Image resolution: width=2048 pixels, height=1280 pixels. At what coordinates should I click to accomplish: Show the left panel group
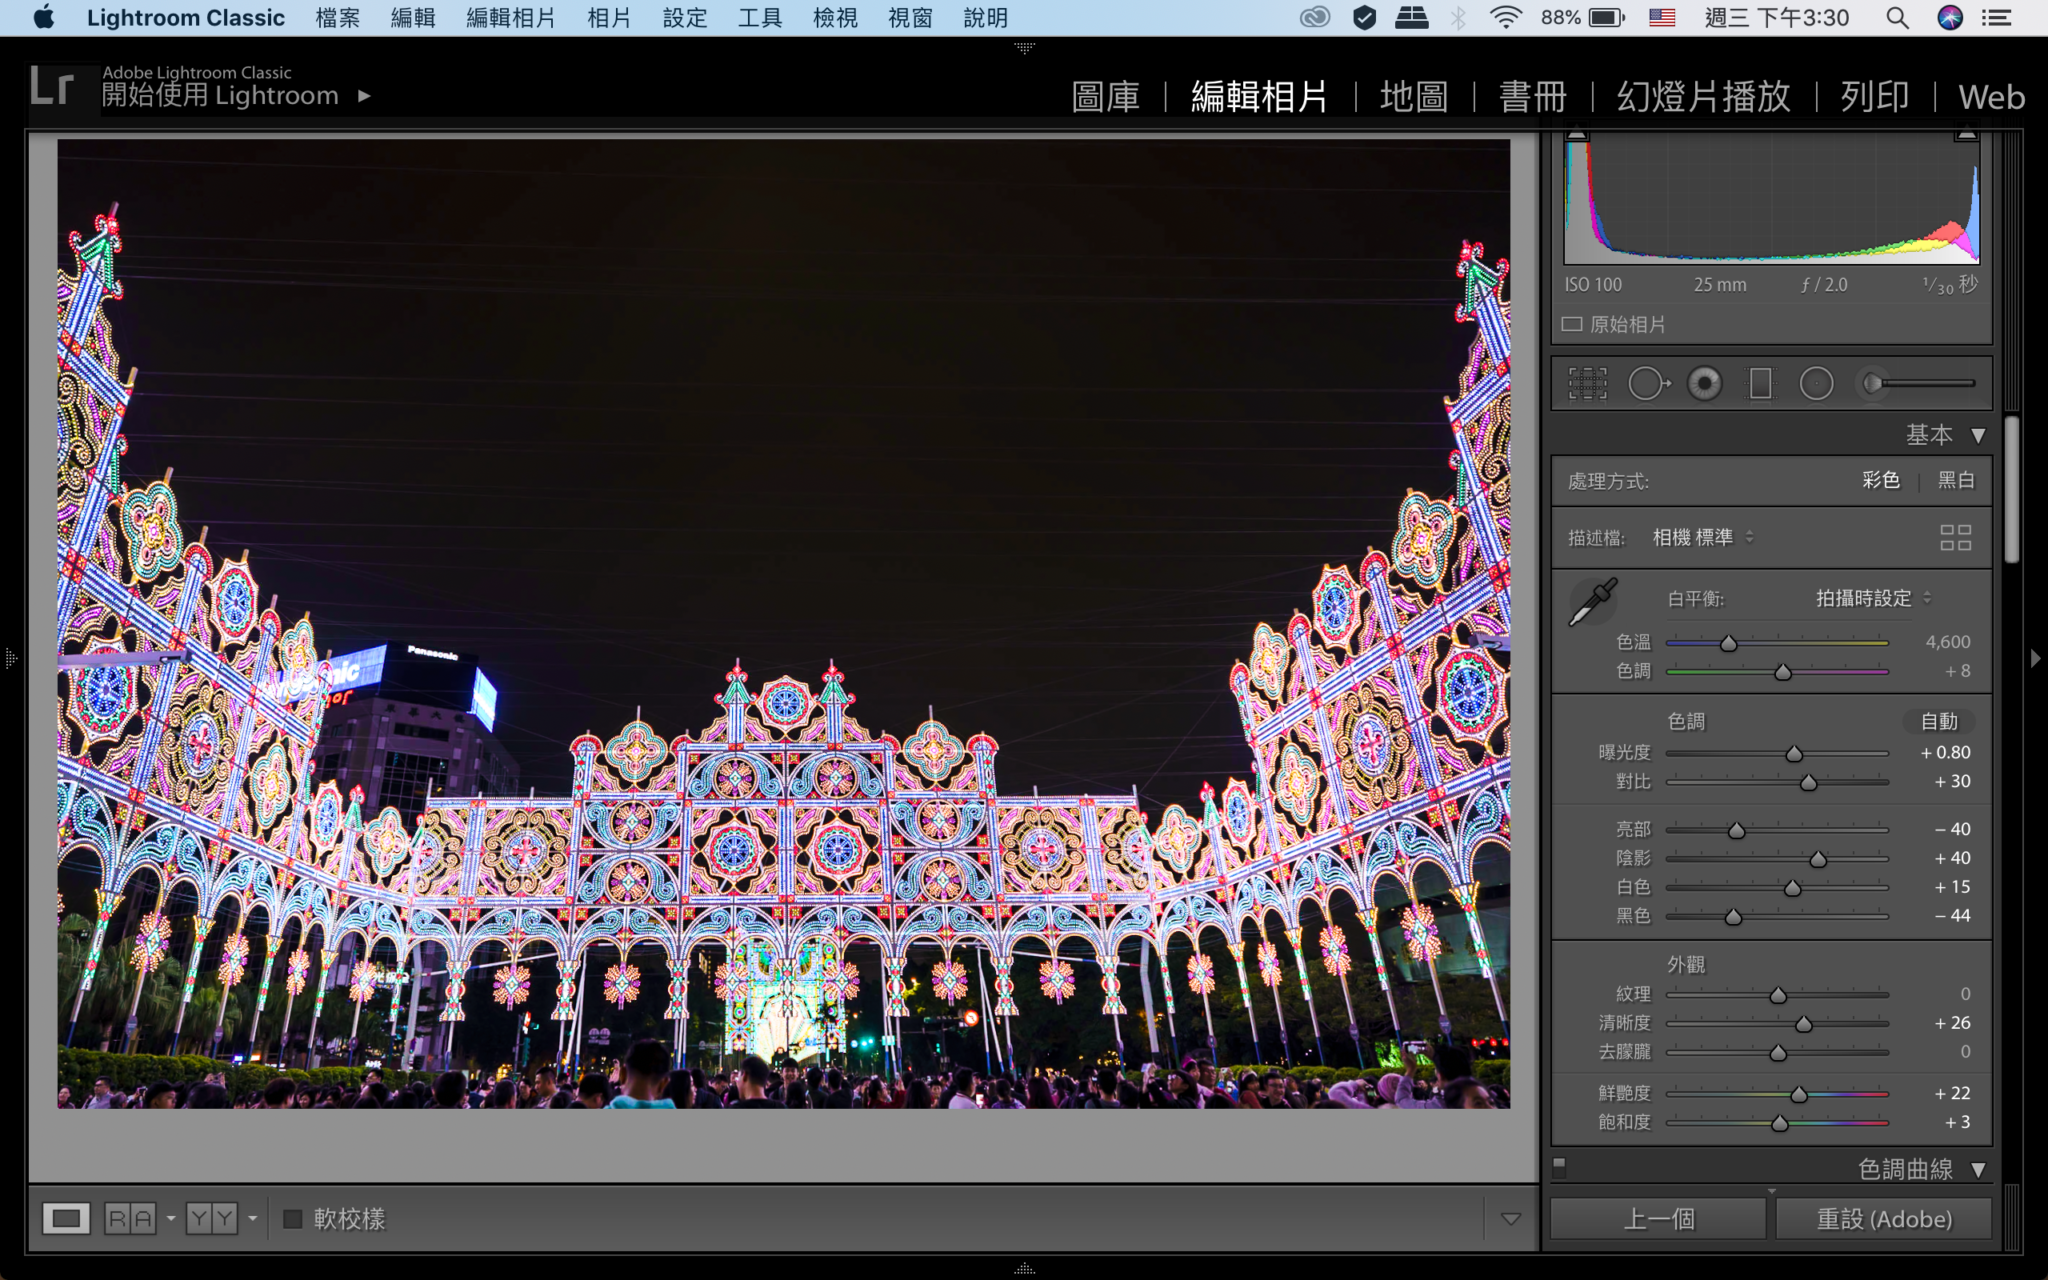[11, 658]
